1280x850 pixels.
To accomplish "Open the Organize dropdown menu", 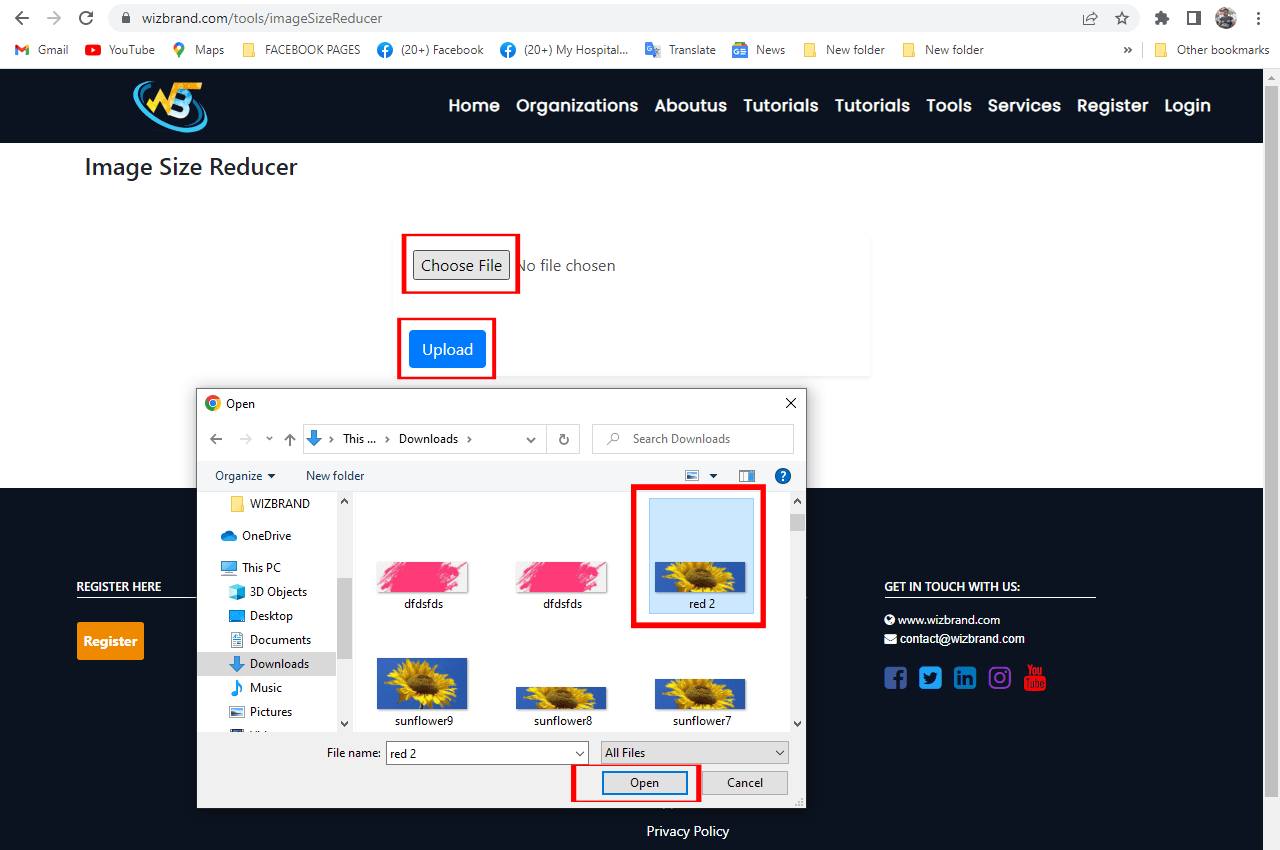I will coord(242,475).
